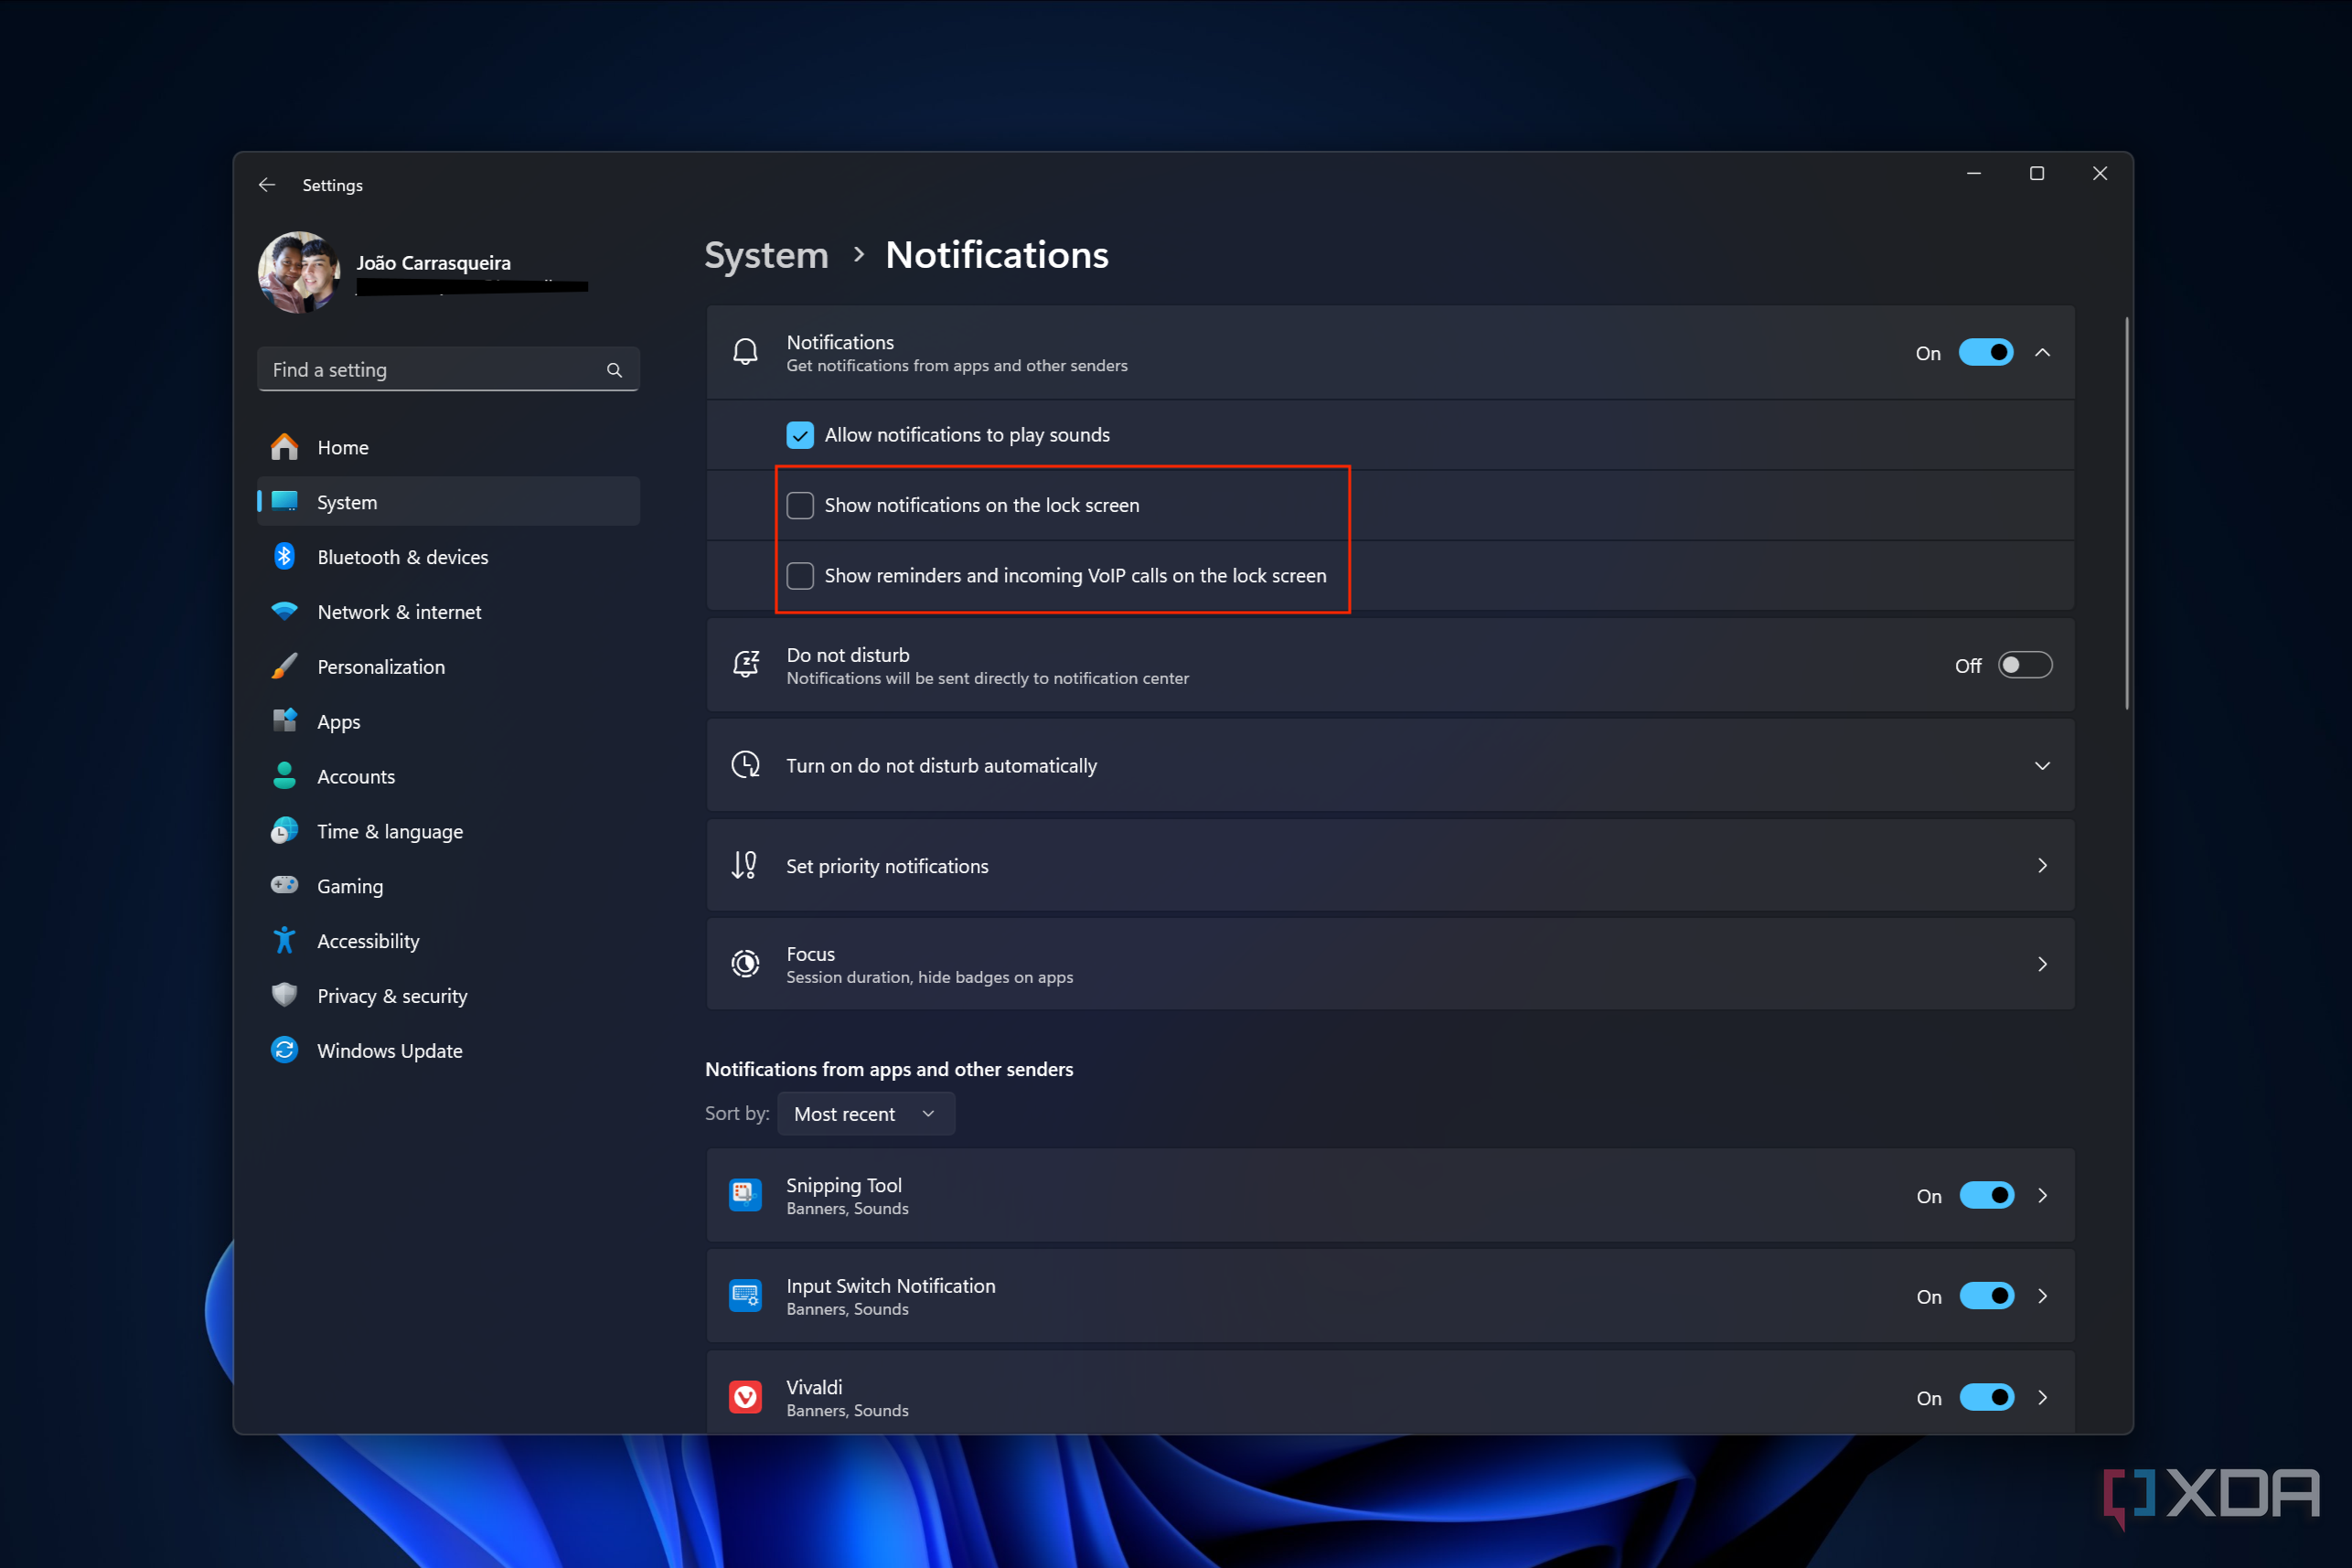Click the Vivaldi app icon
The height and width of the screenshot is (1568, 2352).
[745, 1397]
